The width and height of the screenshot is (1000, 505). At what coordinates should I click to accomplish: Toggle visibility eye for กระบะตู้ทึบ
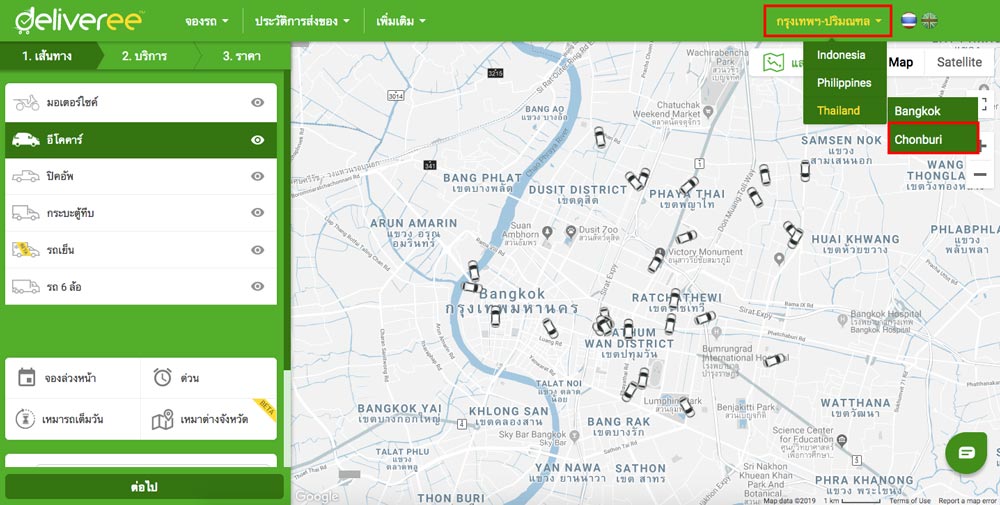tap(257, 212)
